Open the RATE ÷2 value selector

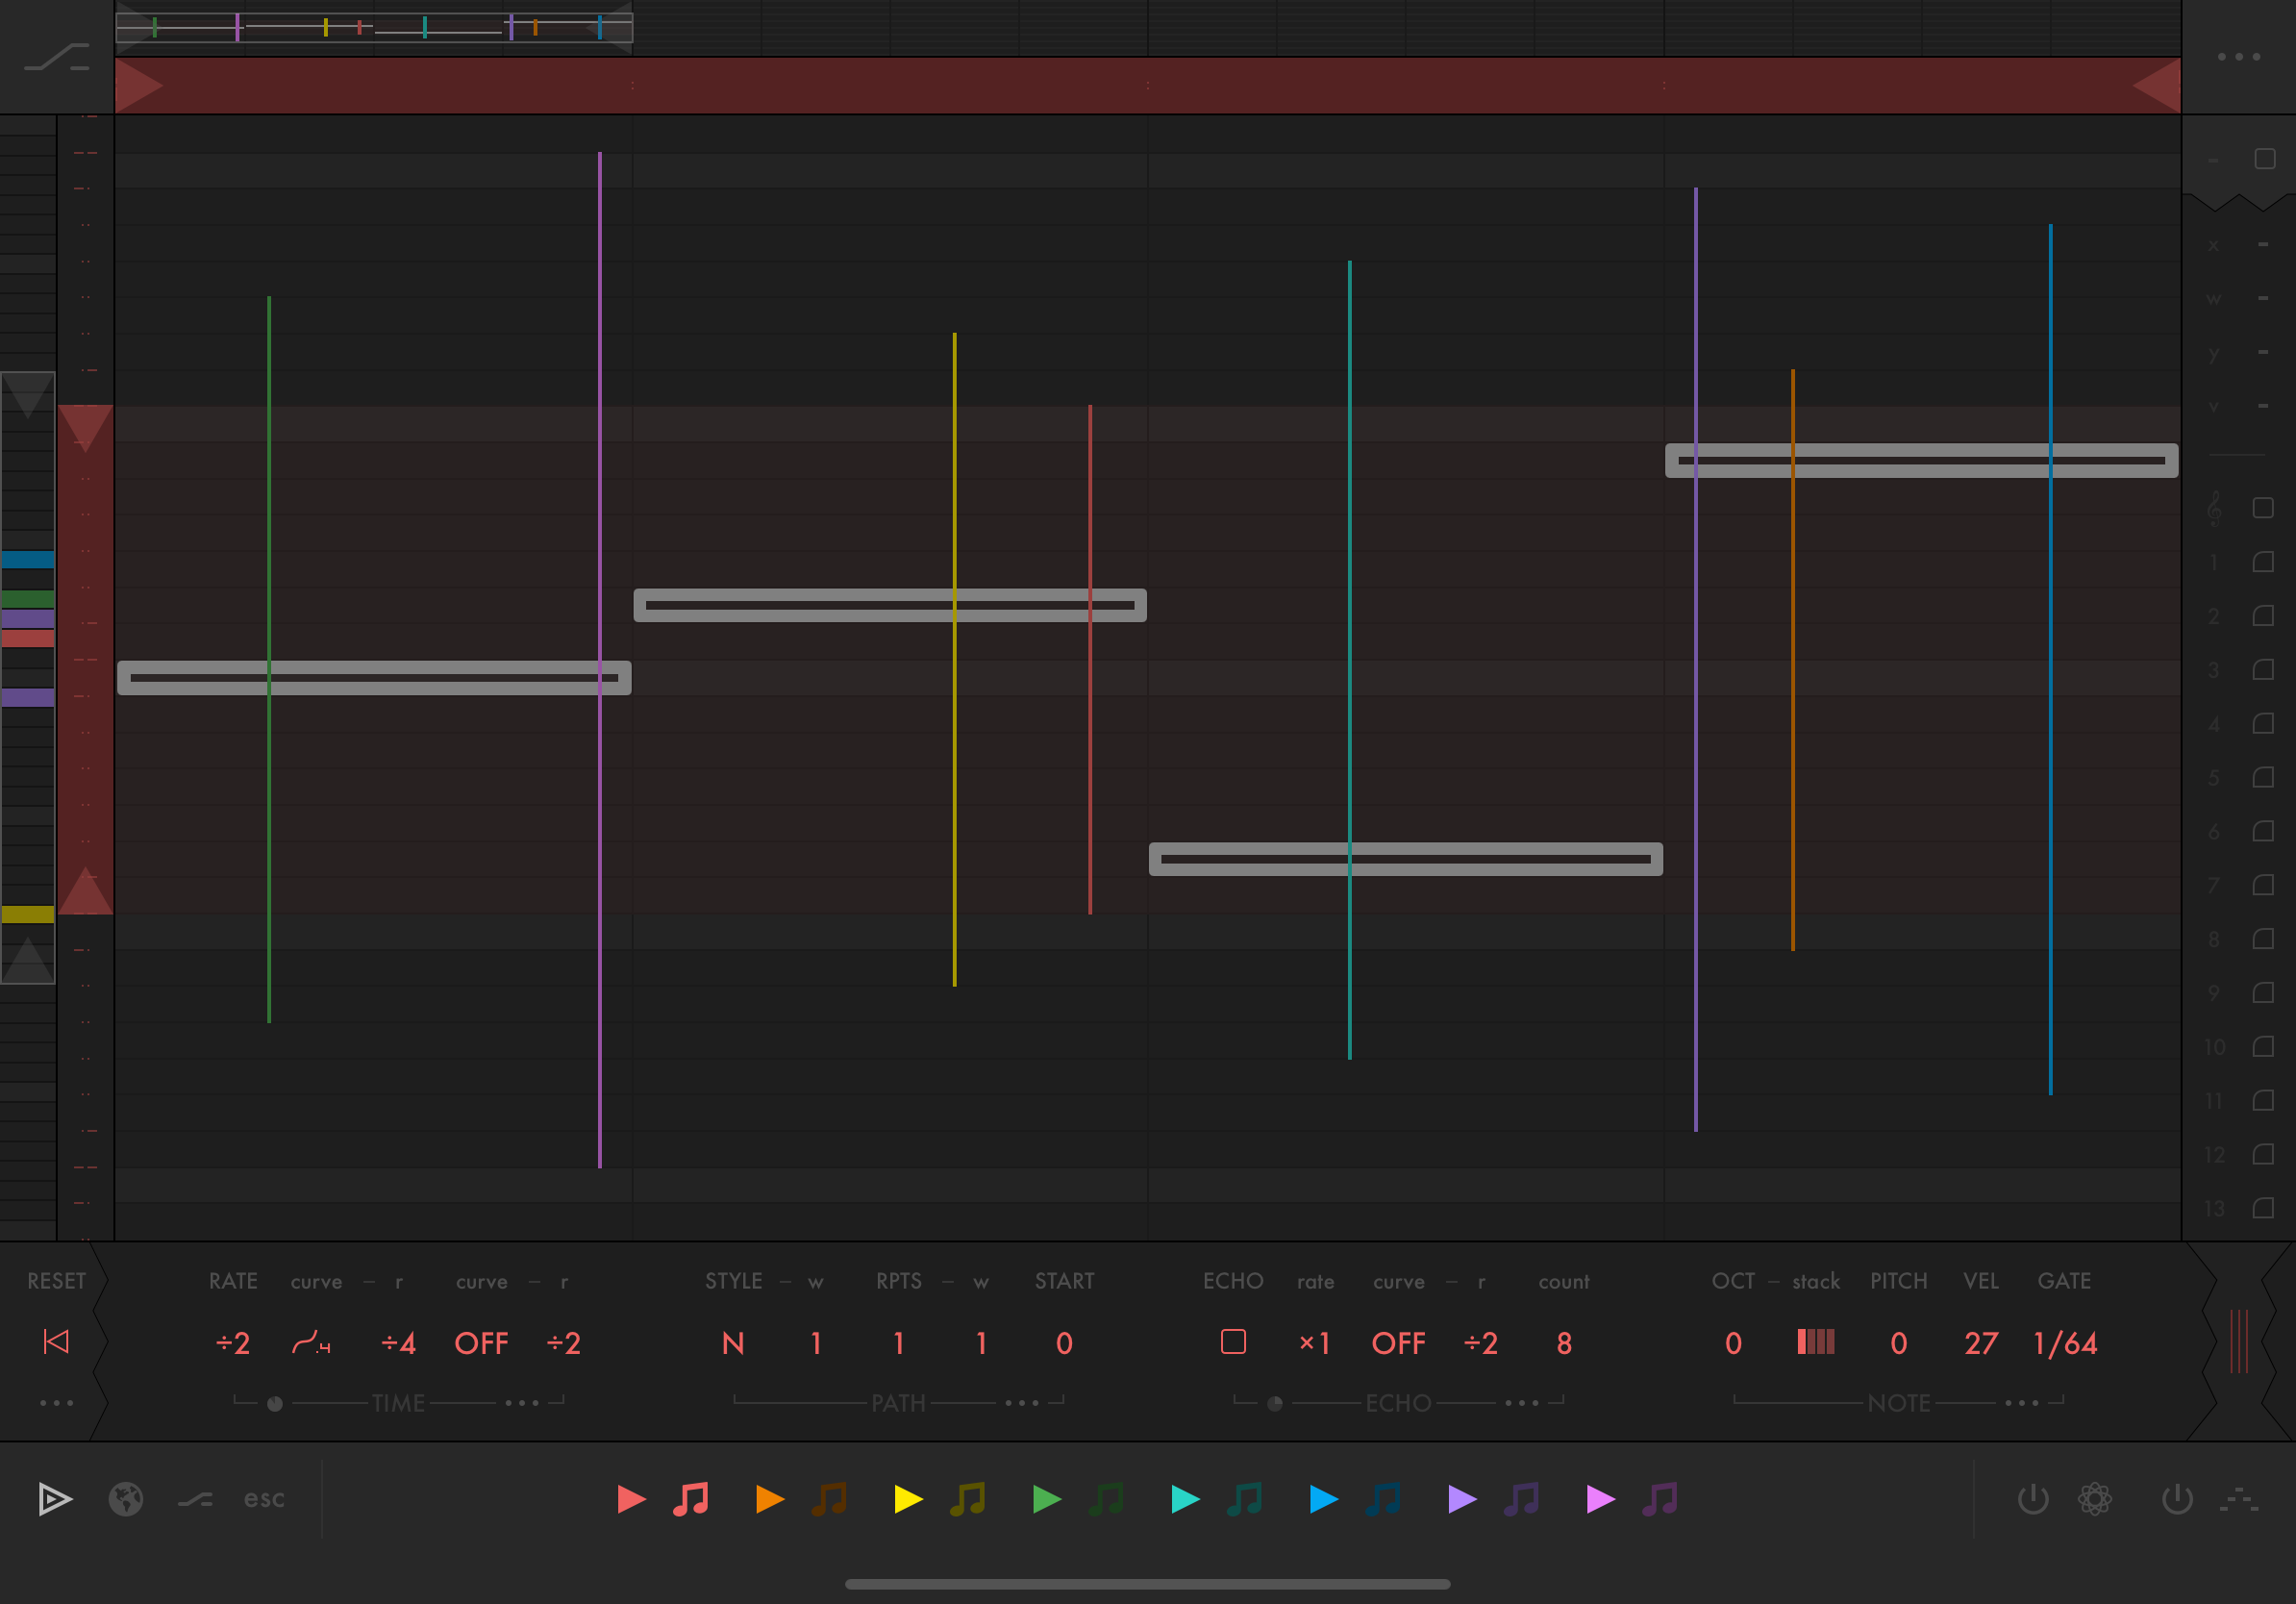click(x=233, y=1343)
